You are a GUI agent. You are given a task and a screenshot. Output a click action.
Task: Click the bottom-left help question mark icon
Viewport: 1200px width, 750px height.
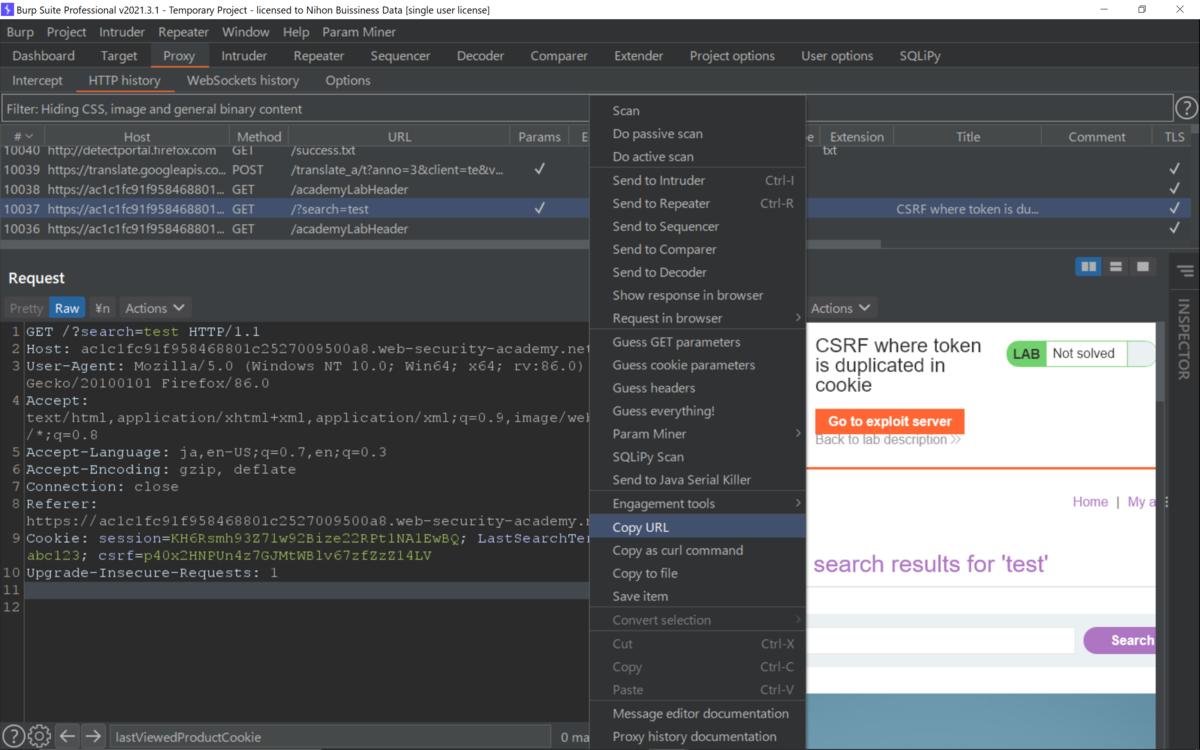tap(13, 736)
